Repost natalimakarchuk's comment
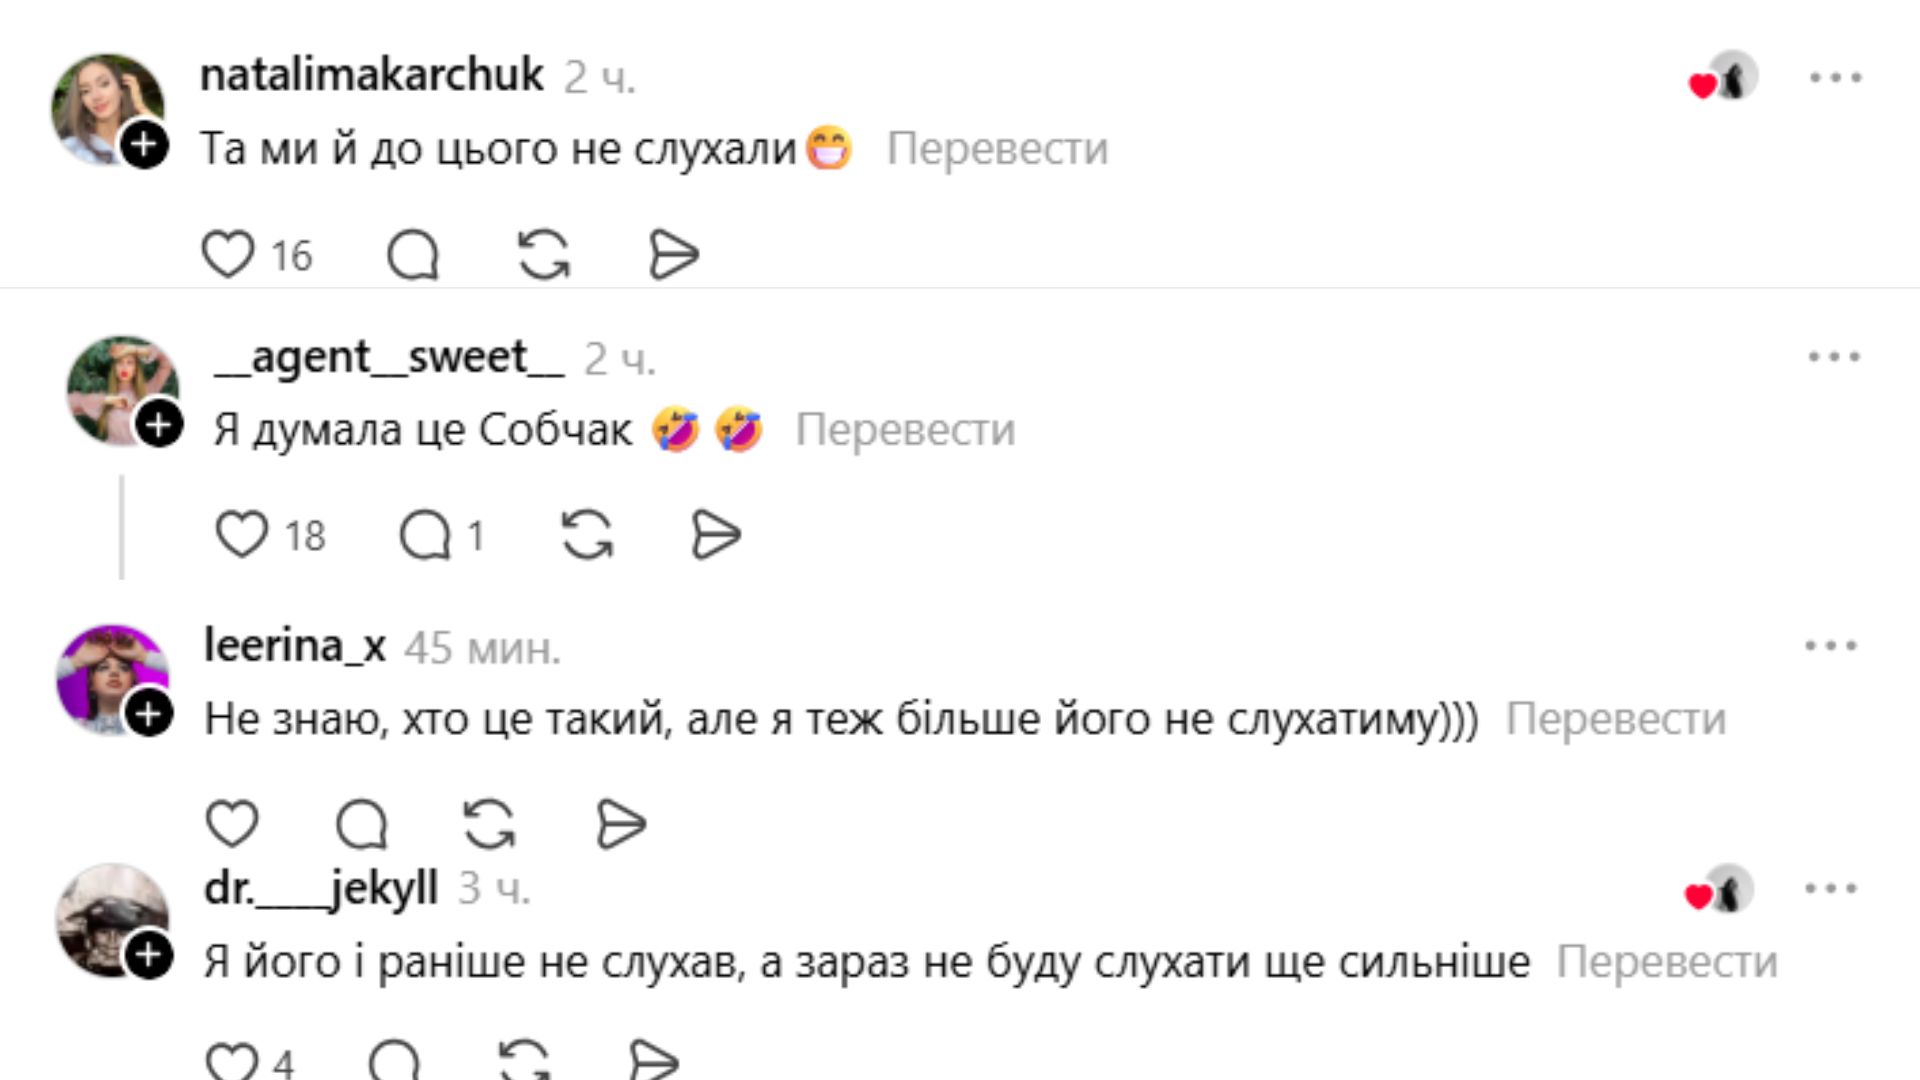The image size is (1920, 1080). 544,254
